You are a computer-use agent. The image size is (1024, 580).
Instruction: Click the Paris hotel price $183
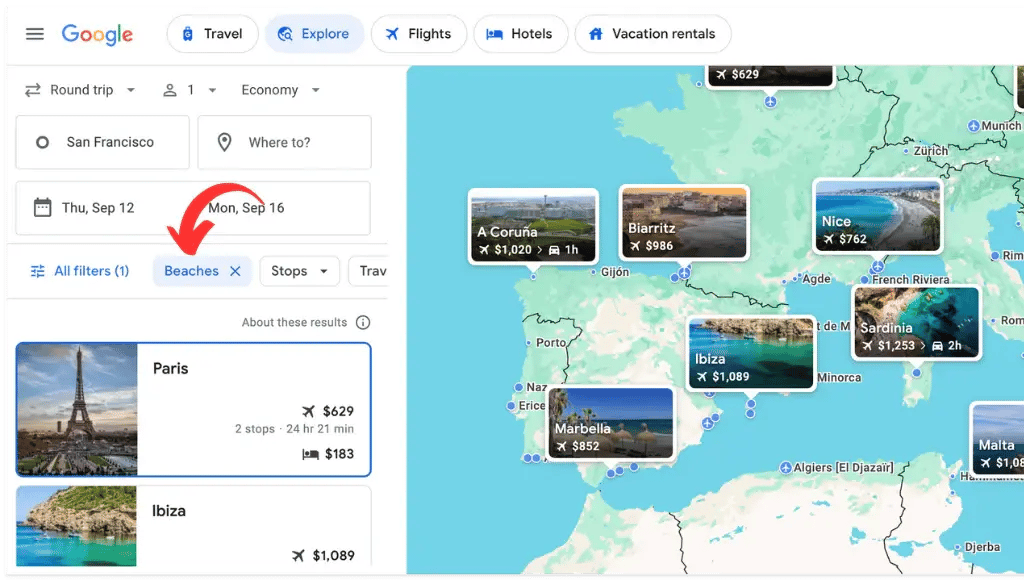click(340, 454)
